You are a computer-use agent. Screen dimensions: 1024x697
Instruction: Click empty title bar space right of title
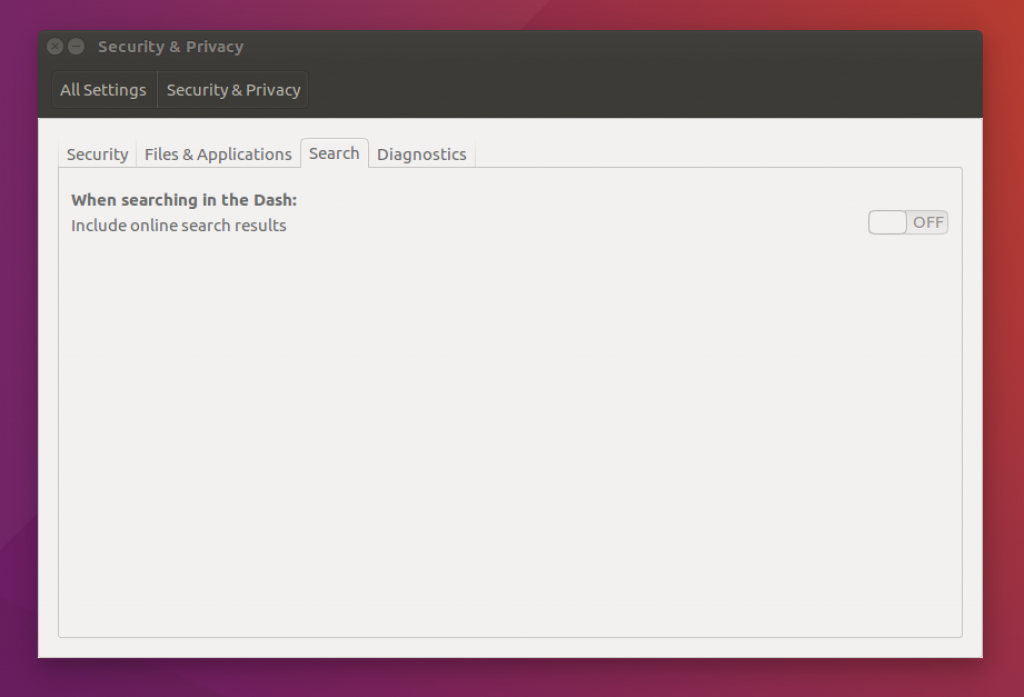click(600, 47)
